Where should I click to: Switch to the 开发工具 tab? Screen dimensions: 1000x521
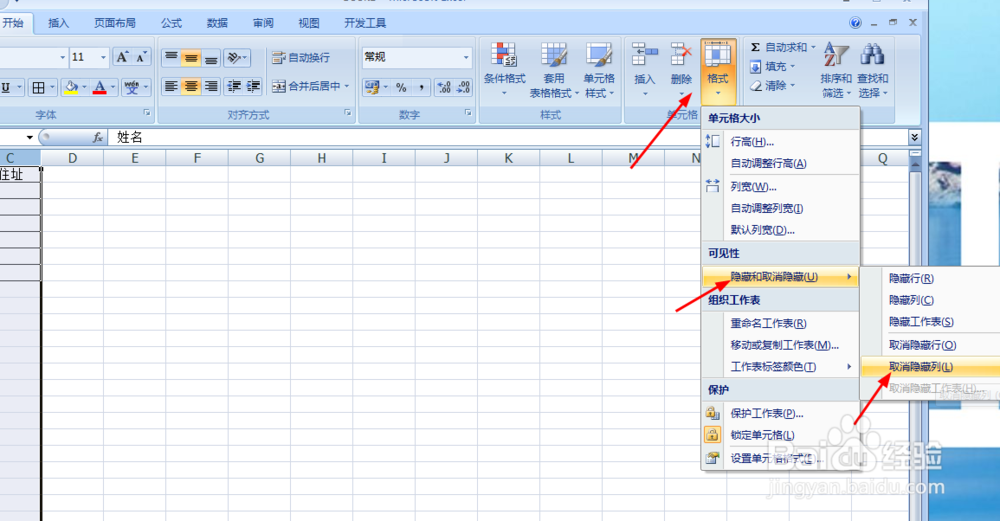[x=365, y=23]
